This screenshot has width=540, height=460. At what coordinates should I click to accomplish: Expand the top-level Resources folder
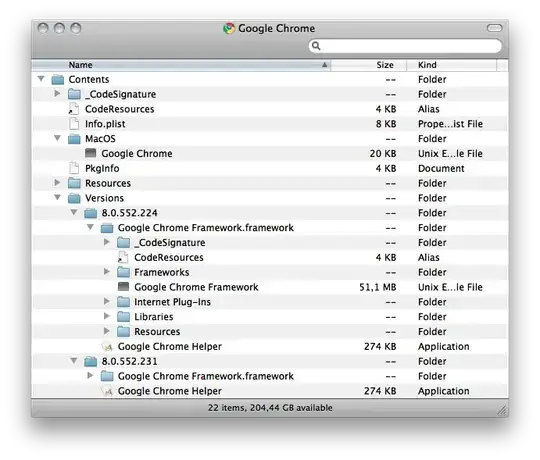pyautogui.click(x=58, y=182)
